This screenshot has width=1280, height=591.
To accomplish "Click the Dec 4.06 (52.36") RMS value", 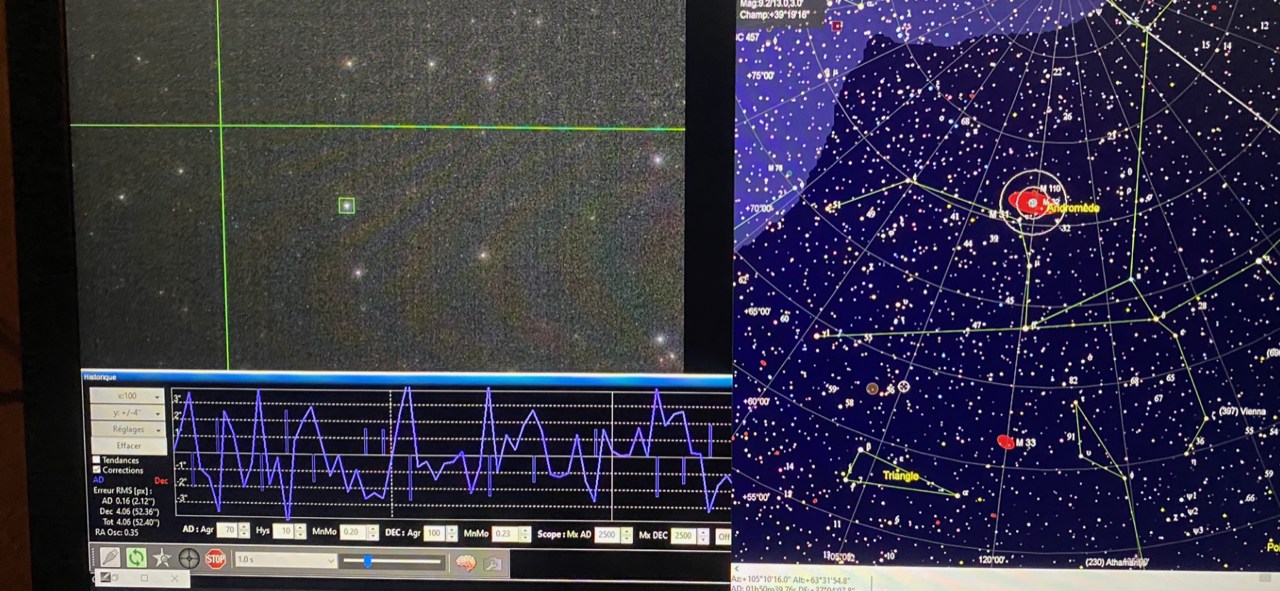I will pyautogui.click(x=129, y=512).
